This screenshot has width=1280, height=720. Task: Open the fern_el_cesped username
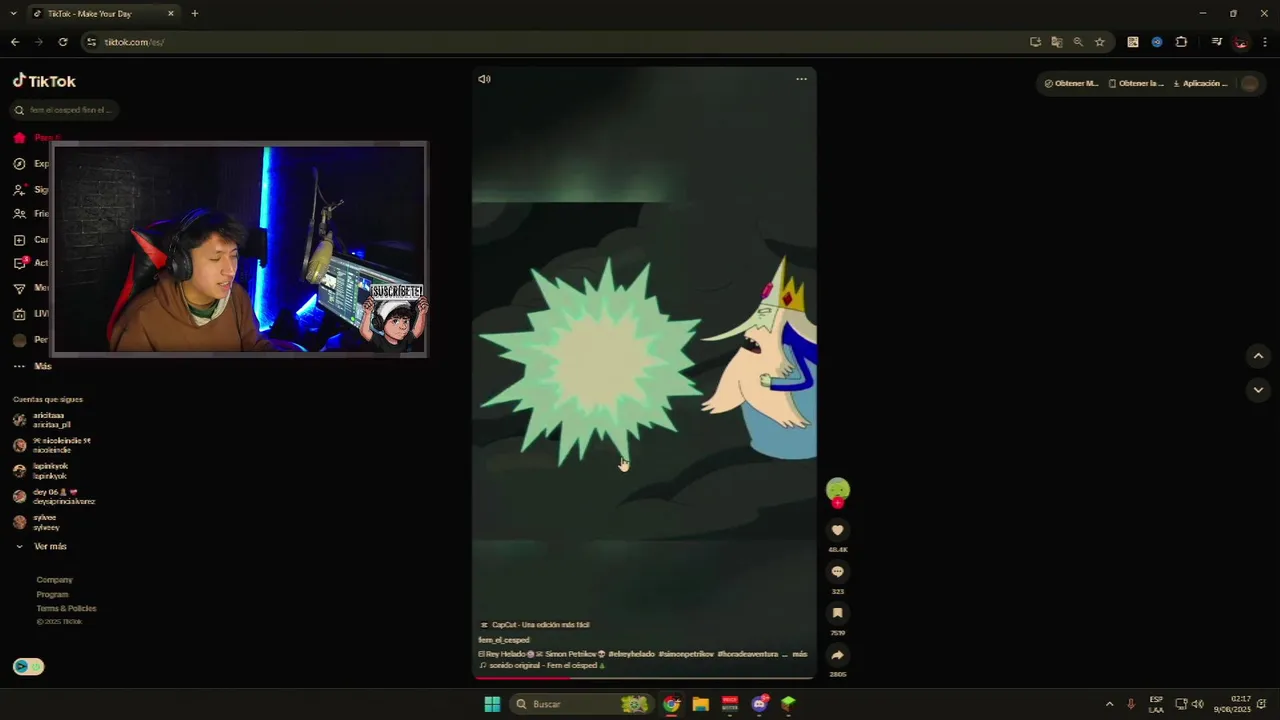coord(504,640)
